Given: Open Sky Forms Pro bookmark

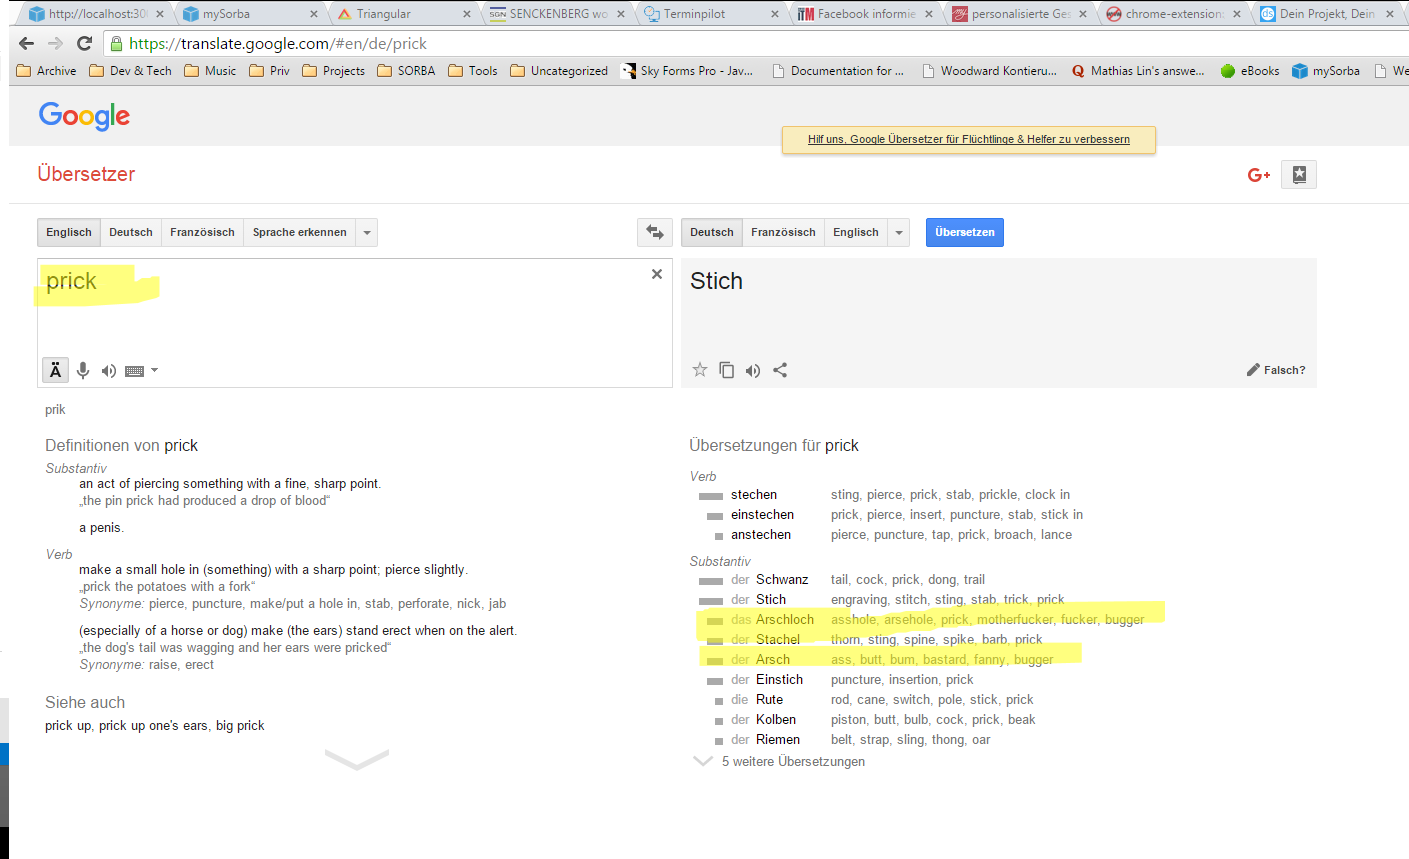Looking at the screenshot, I should click(687, 71).
